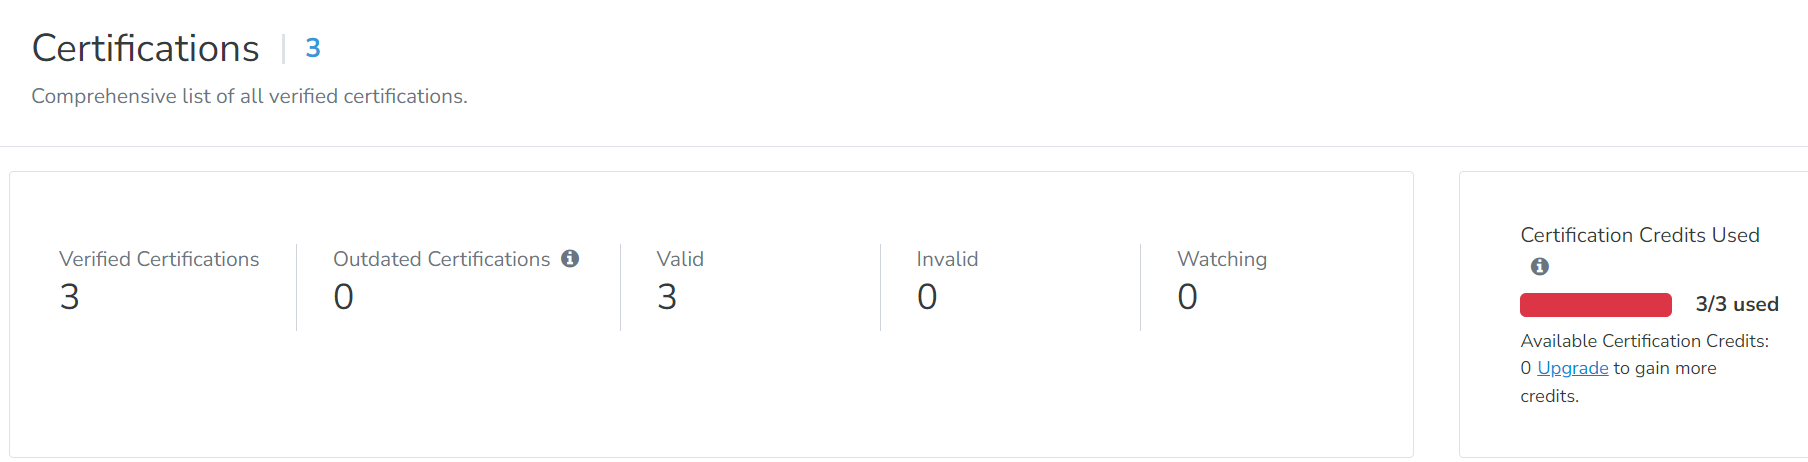
Task: Select the Valid stat label
Action: tap(680, 259)
